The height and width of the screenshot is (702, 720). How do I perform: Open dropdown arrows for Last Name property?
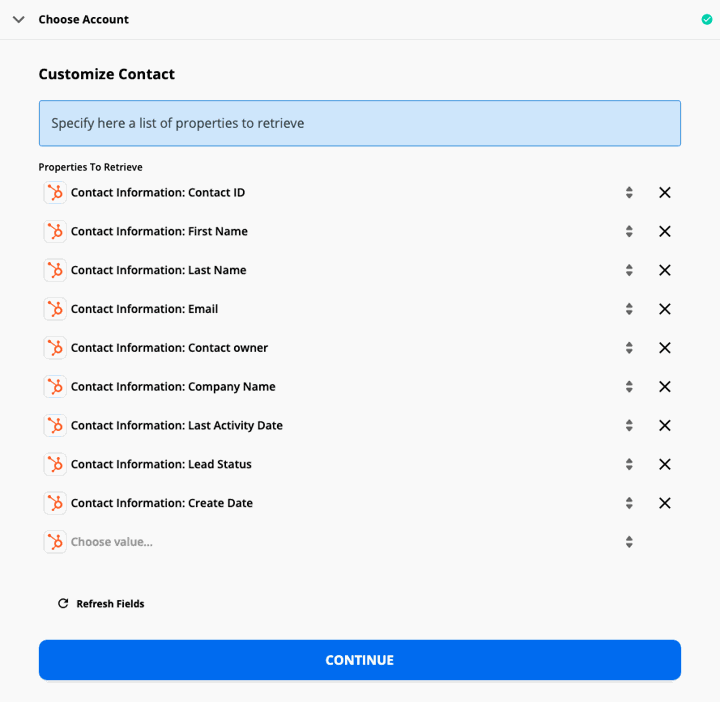pos(629,270)
